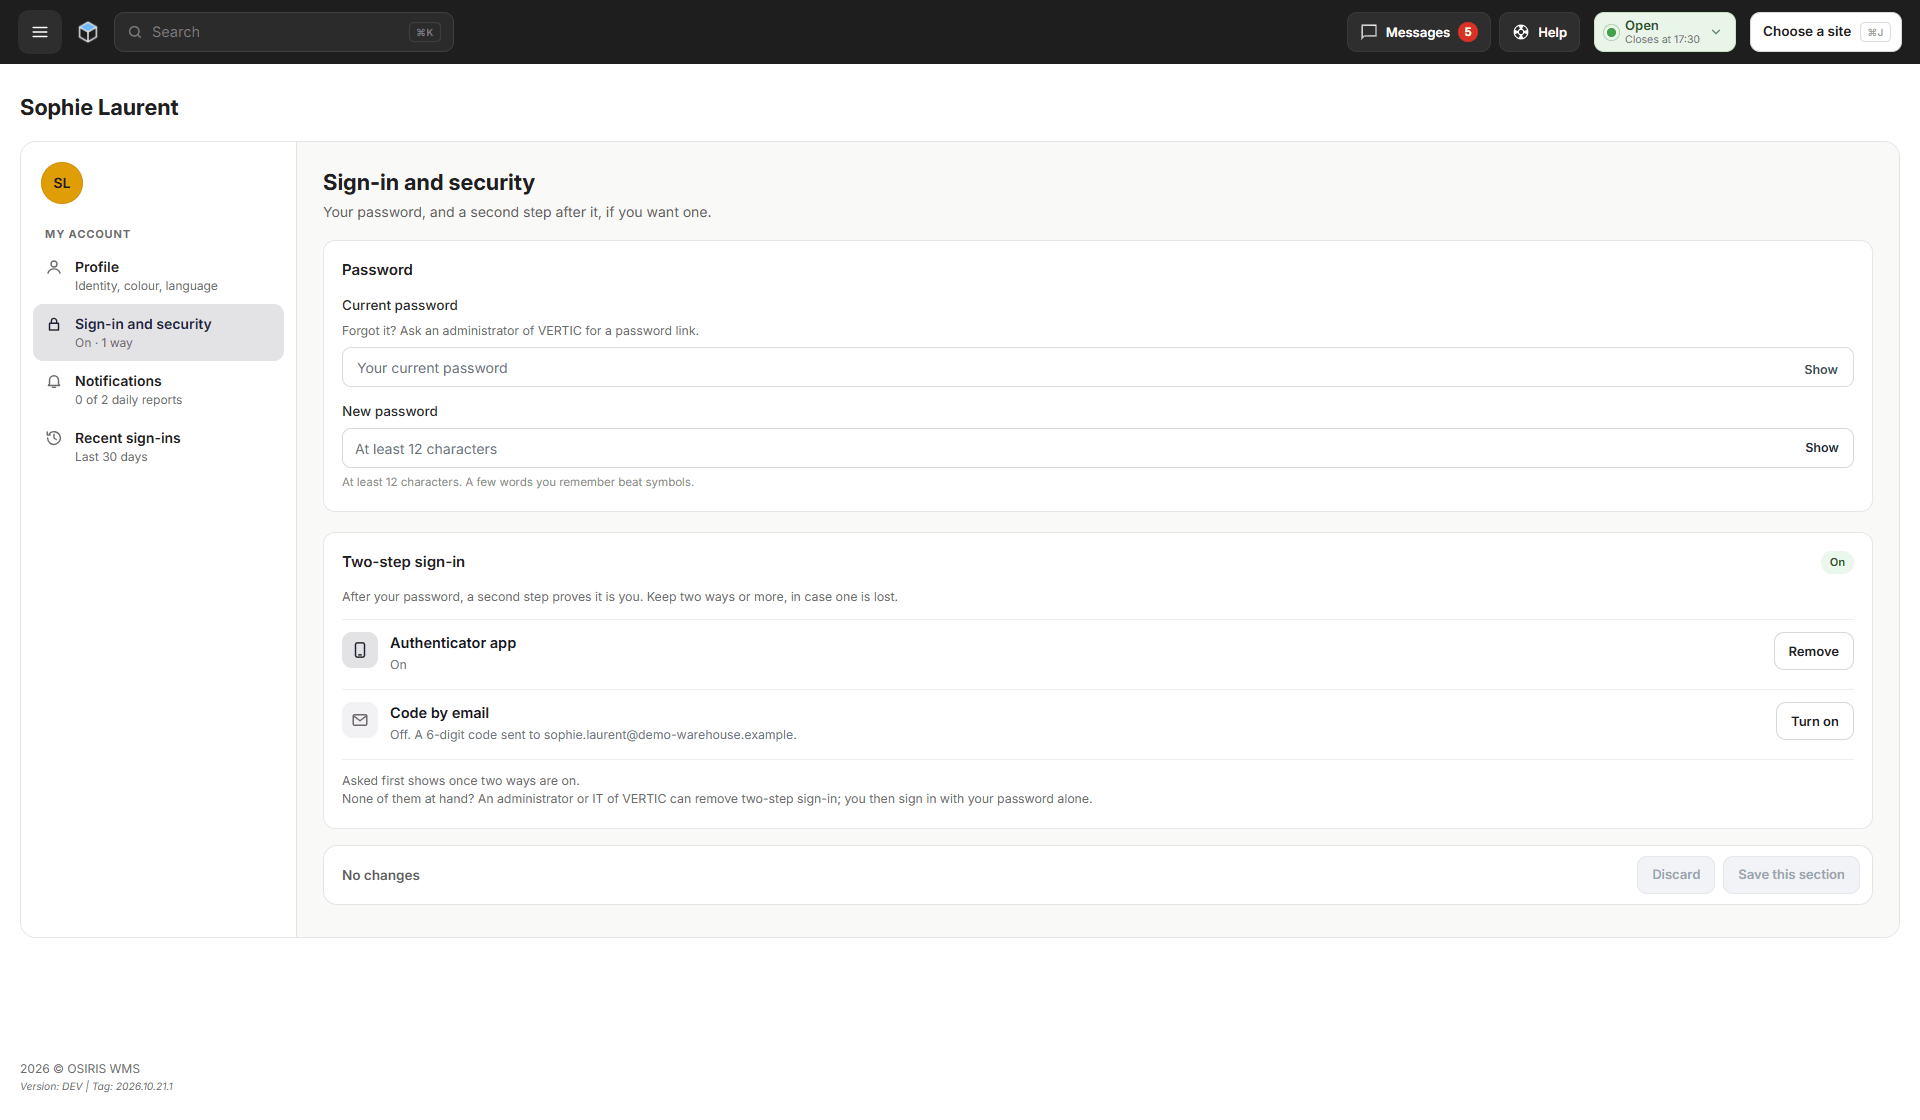Expand the Open site status dropdown chevron
This screenshot has height=1120, width=1920.
pos(1716,32)
